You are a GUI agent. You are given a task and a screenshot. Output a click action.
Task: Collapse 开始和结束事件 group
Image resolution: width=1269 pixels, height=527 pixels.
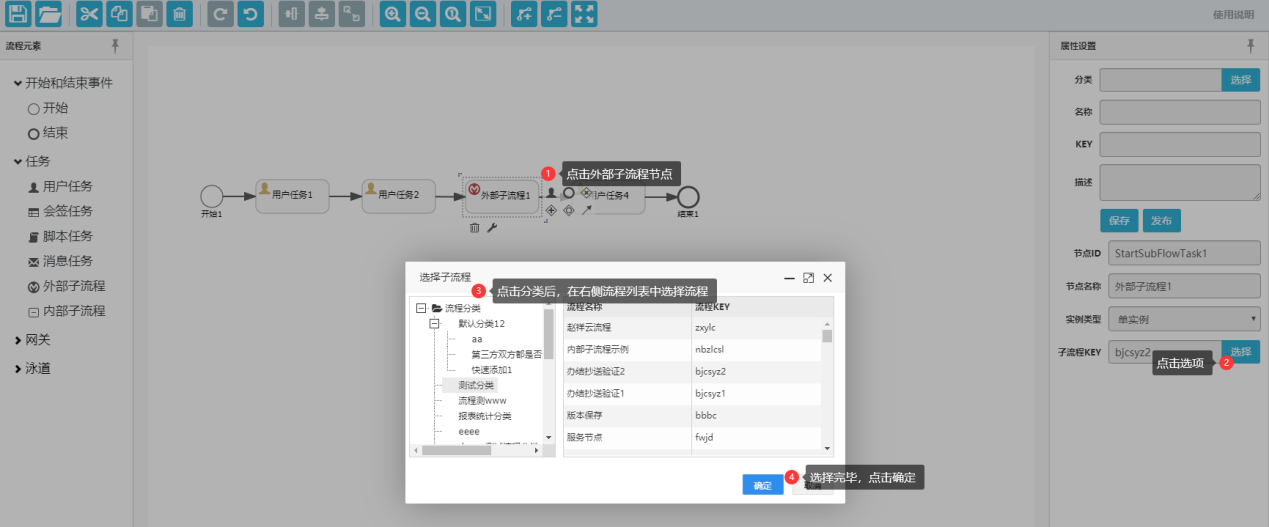[x=18, y=83]
